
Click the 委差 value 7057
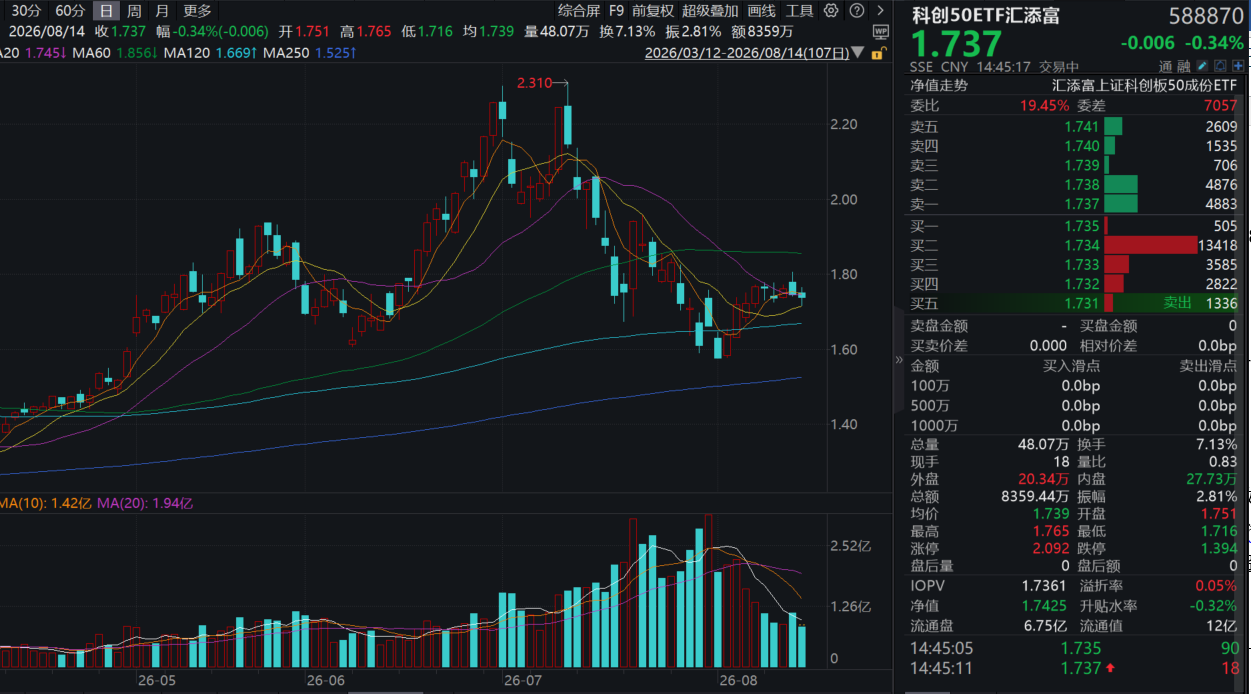pyautogui.click(x=1220, y=106)
